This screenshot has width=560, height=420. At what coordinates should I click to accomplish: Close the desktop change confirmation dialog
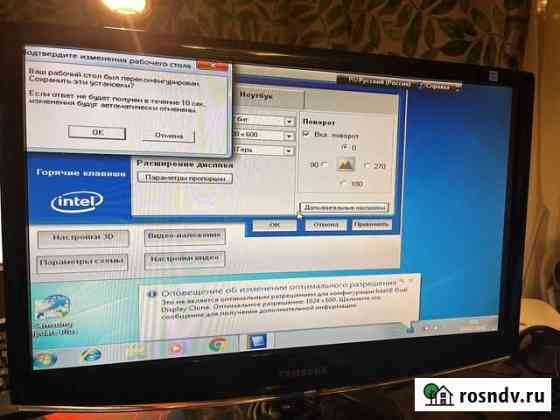point(212,66)
